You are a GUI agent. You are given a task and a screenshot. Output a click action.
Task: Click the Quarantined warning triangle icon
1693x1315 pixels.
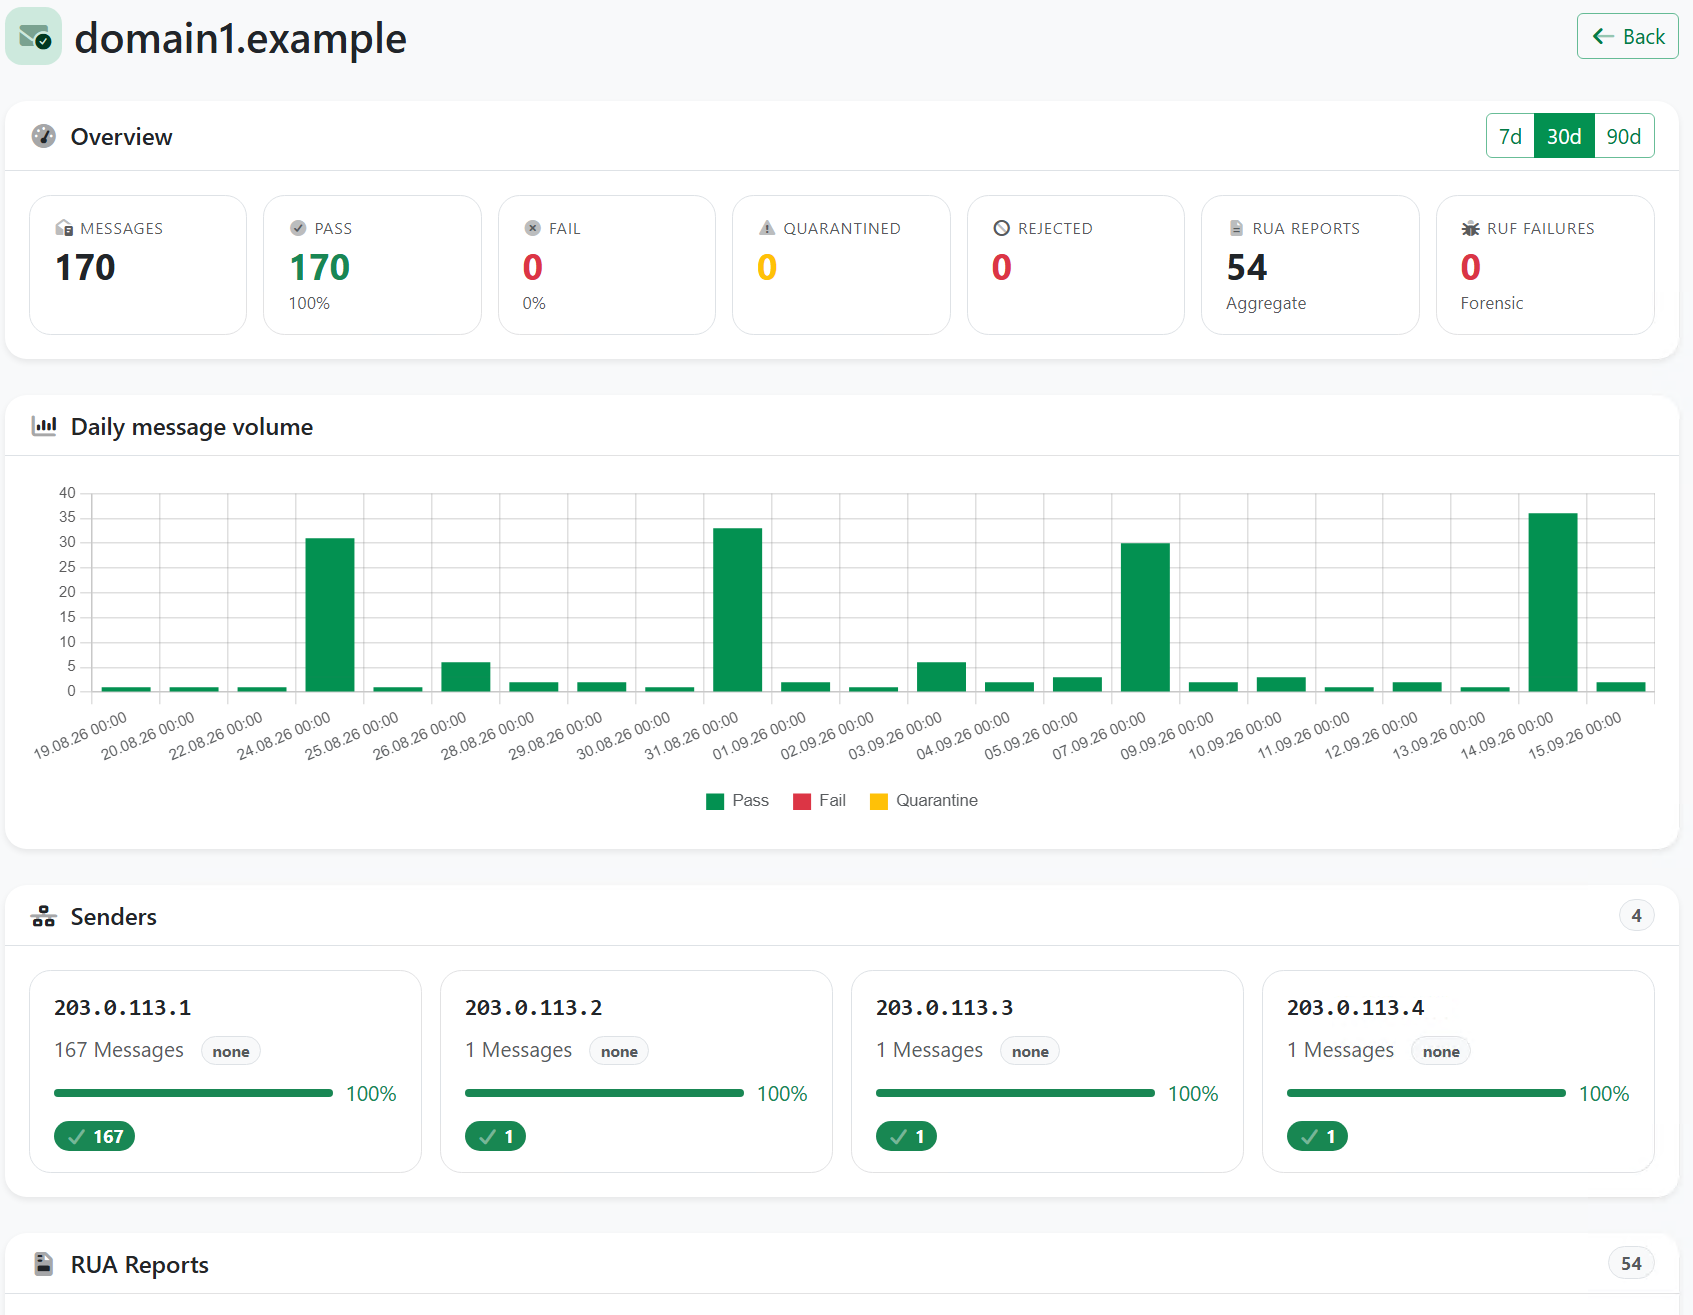pyautogui.click(x=767, y=228)
